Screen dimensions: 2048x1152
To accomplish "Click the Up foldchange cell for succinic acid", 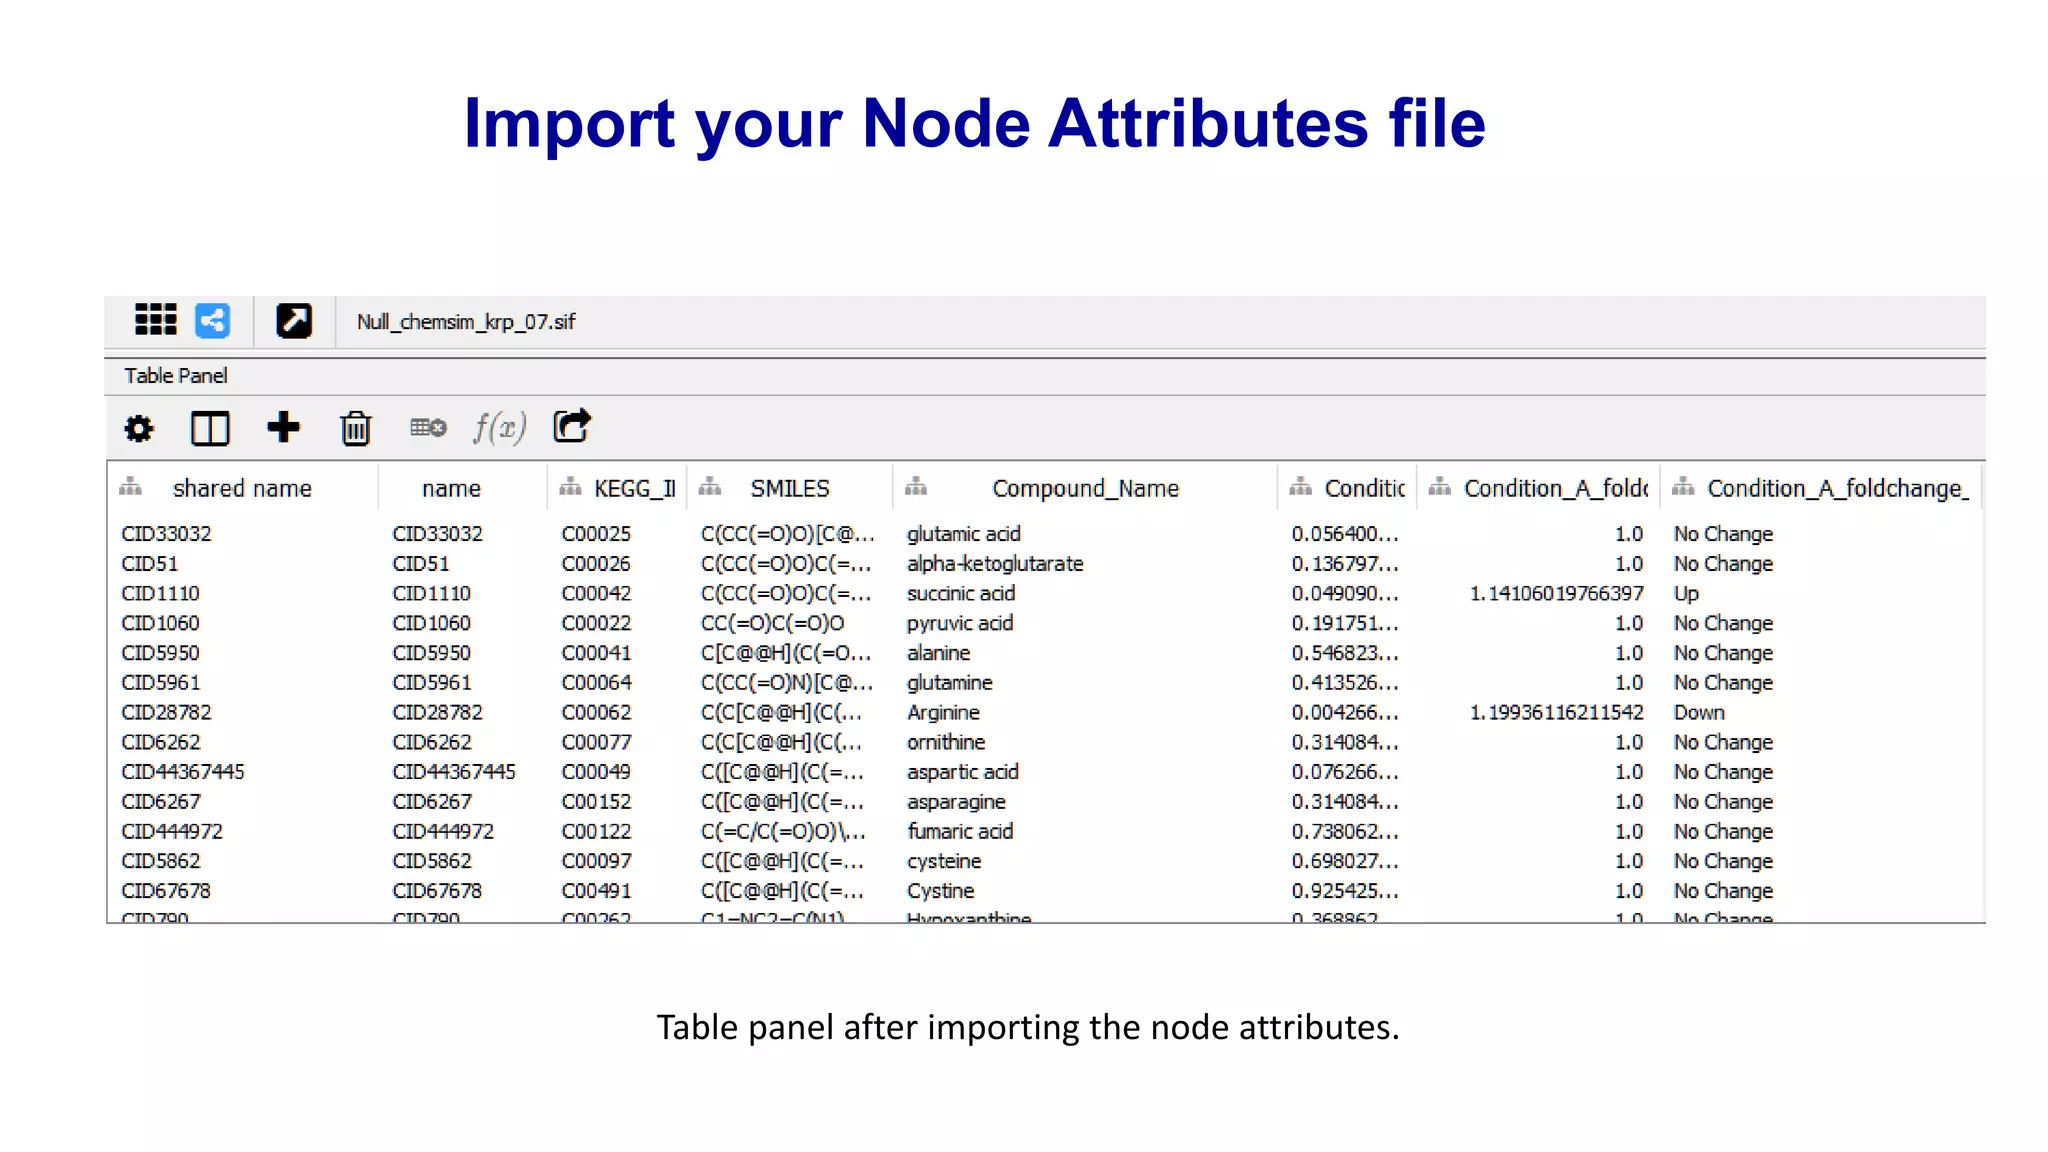I will click(x=1686, y=594).
